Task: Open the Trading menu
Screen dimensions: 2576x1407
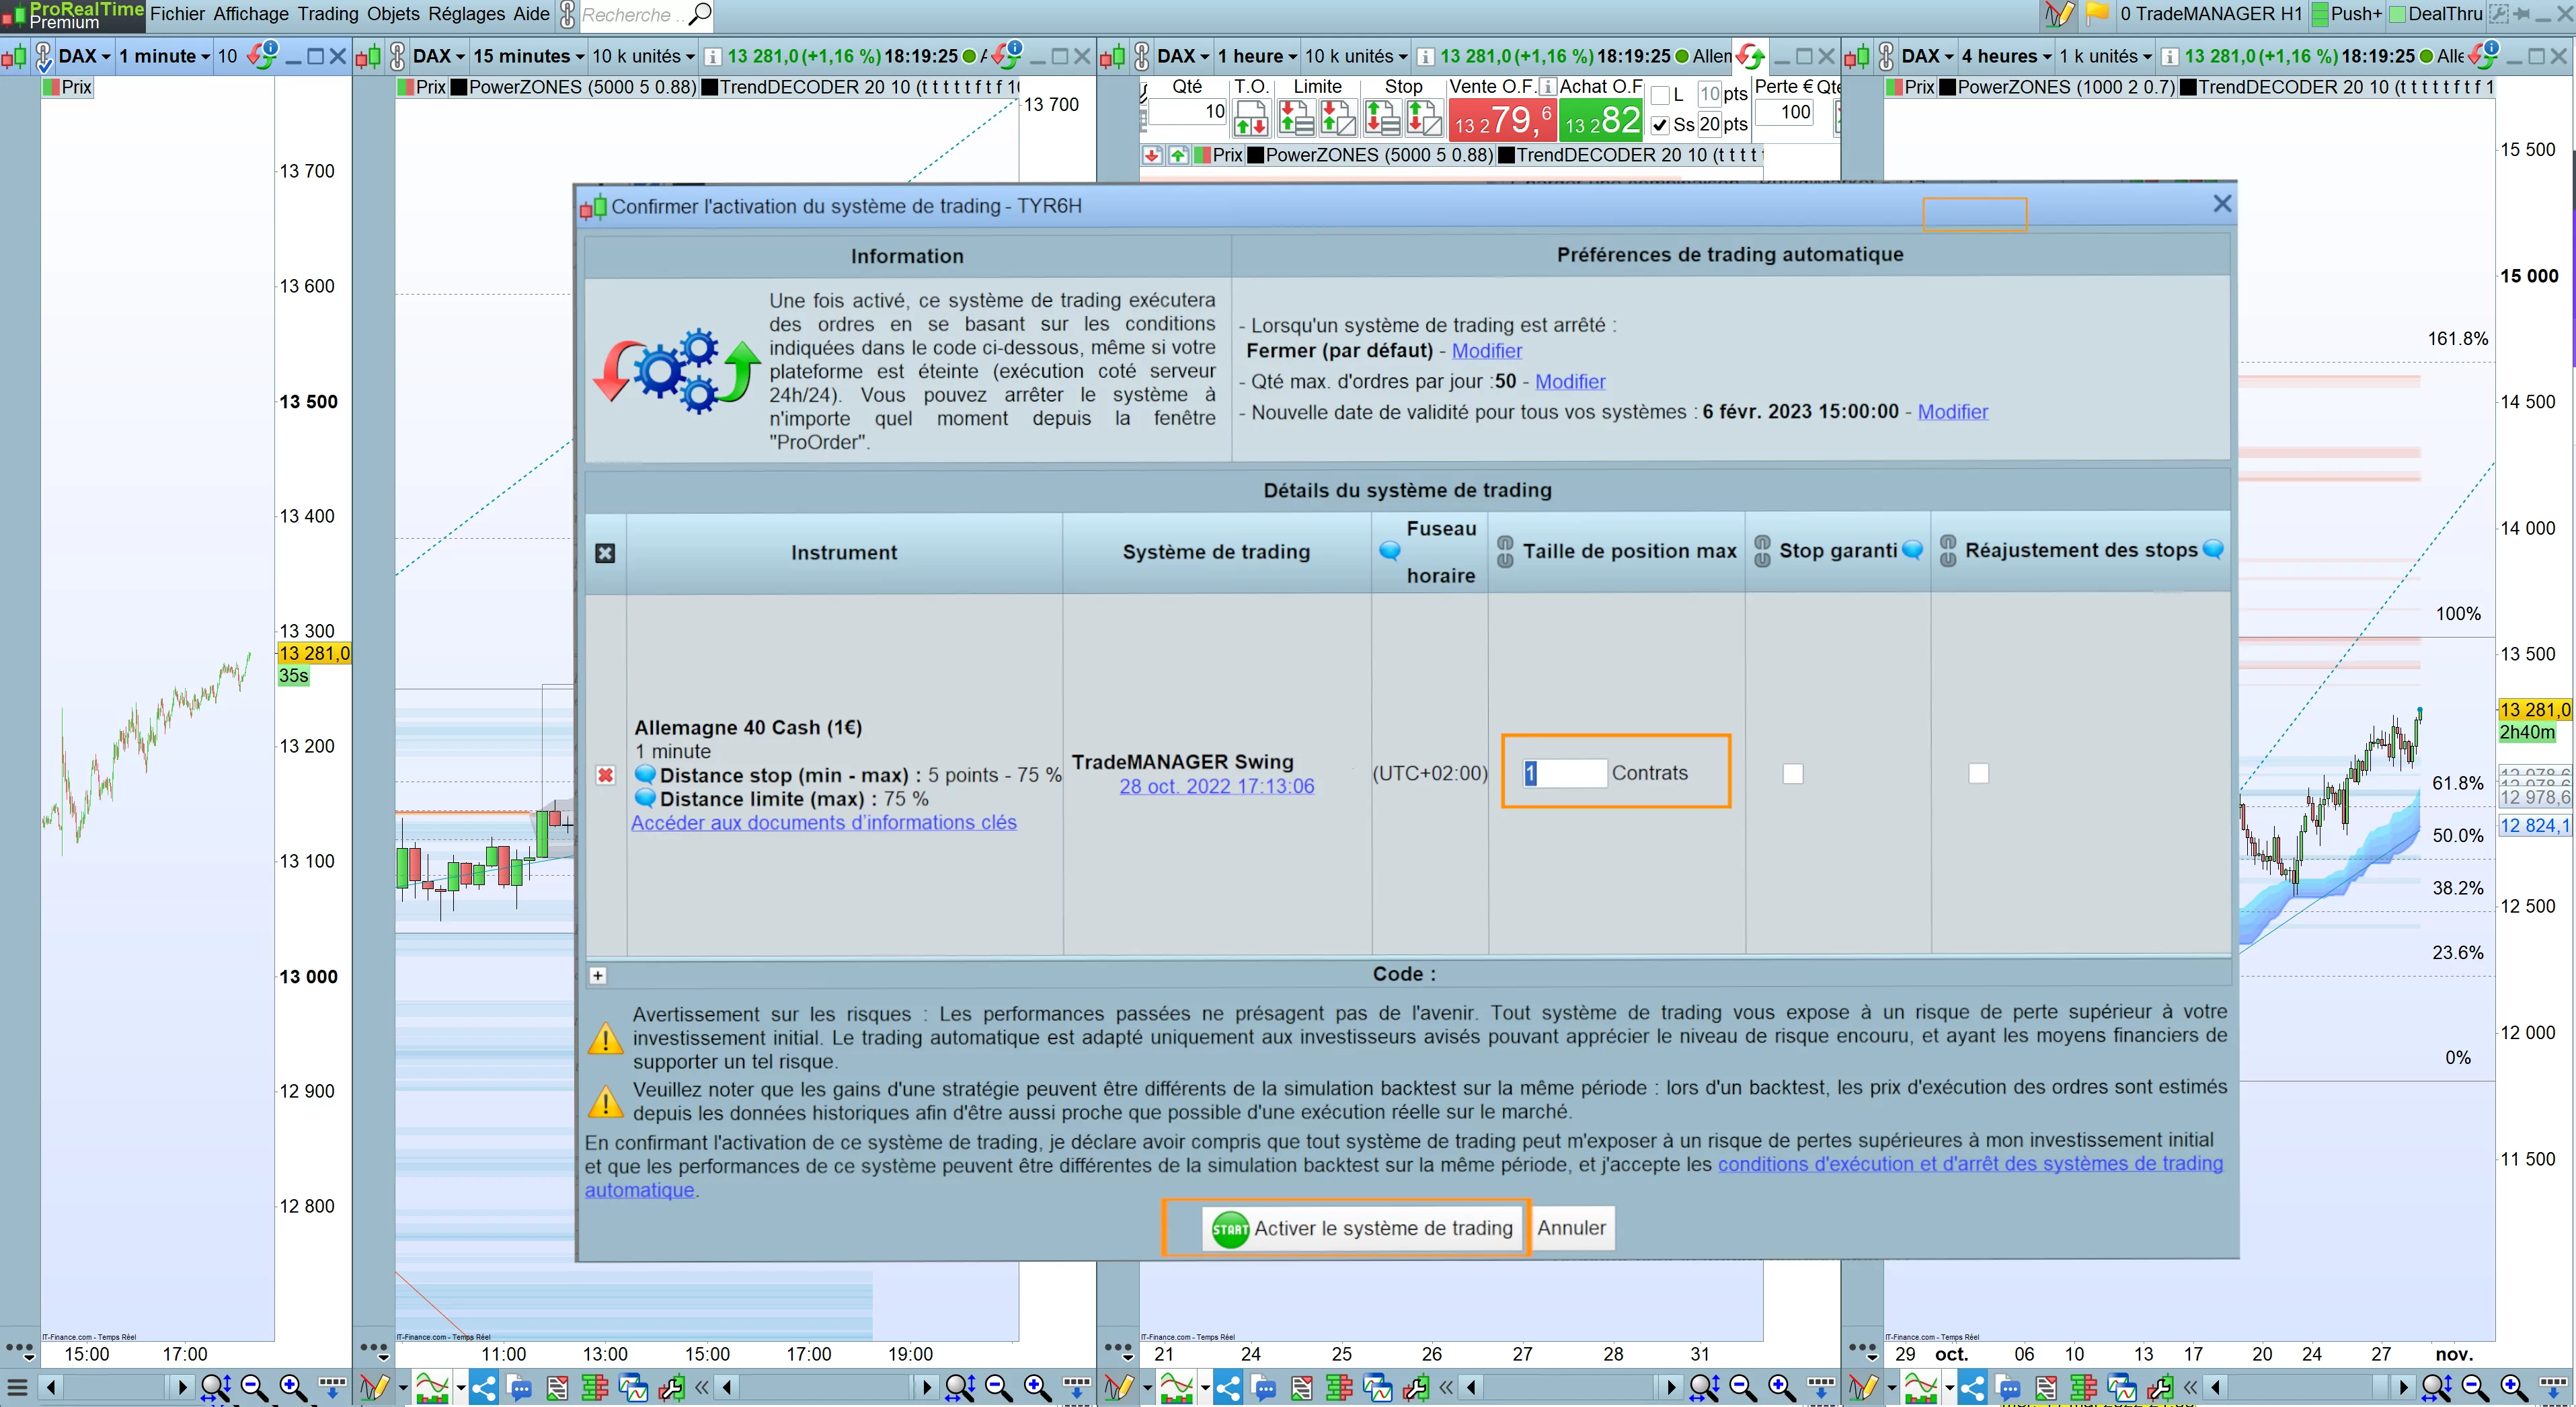Action: pyautogui.click(x=327, y=14)
